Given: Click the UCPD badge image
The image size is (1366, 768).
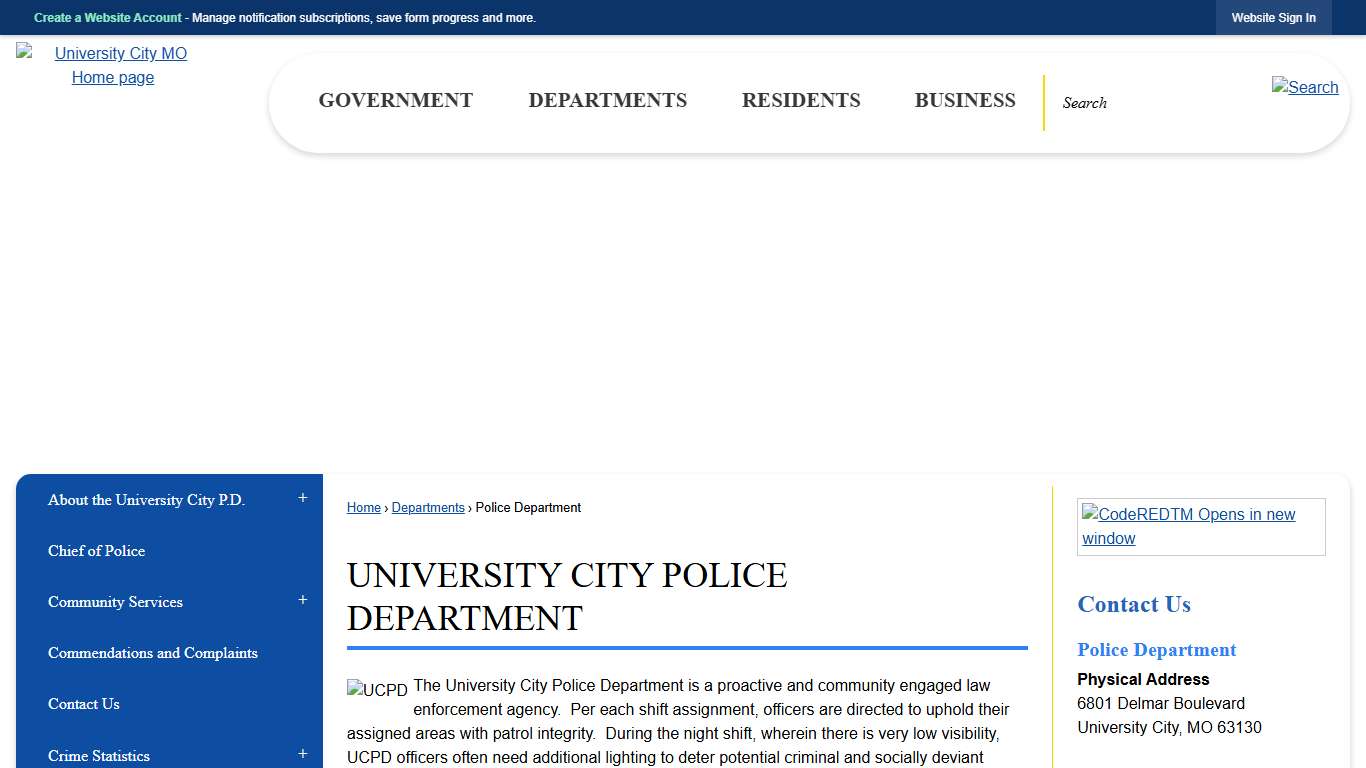Looking at the screenshot, I should (375, 689).
